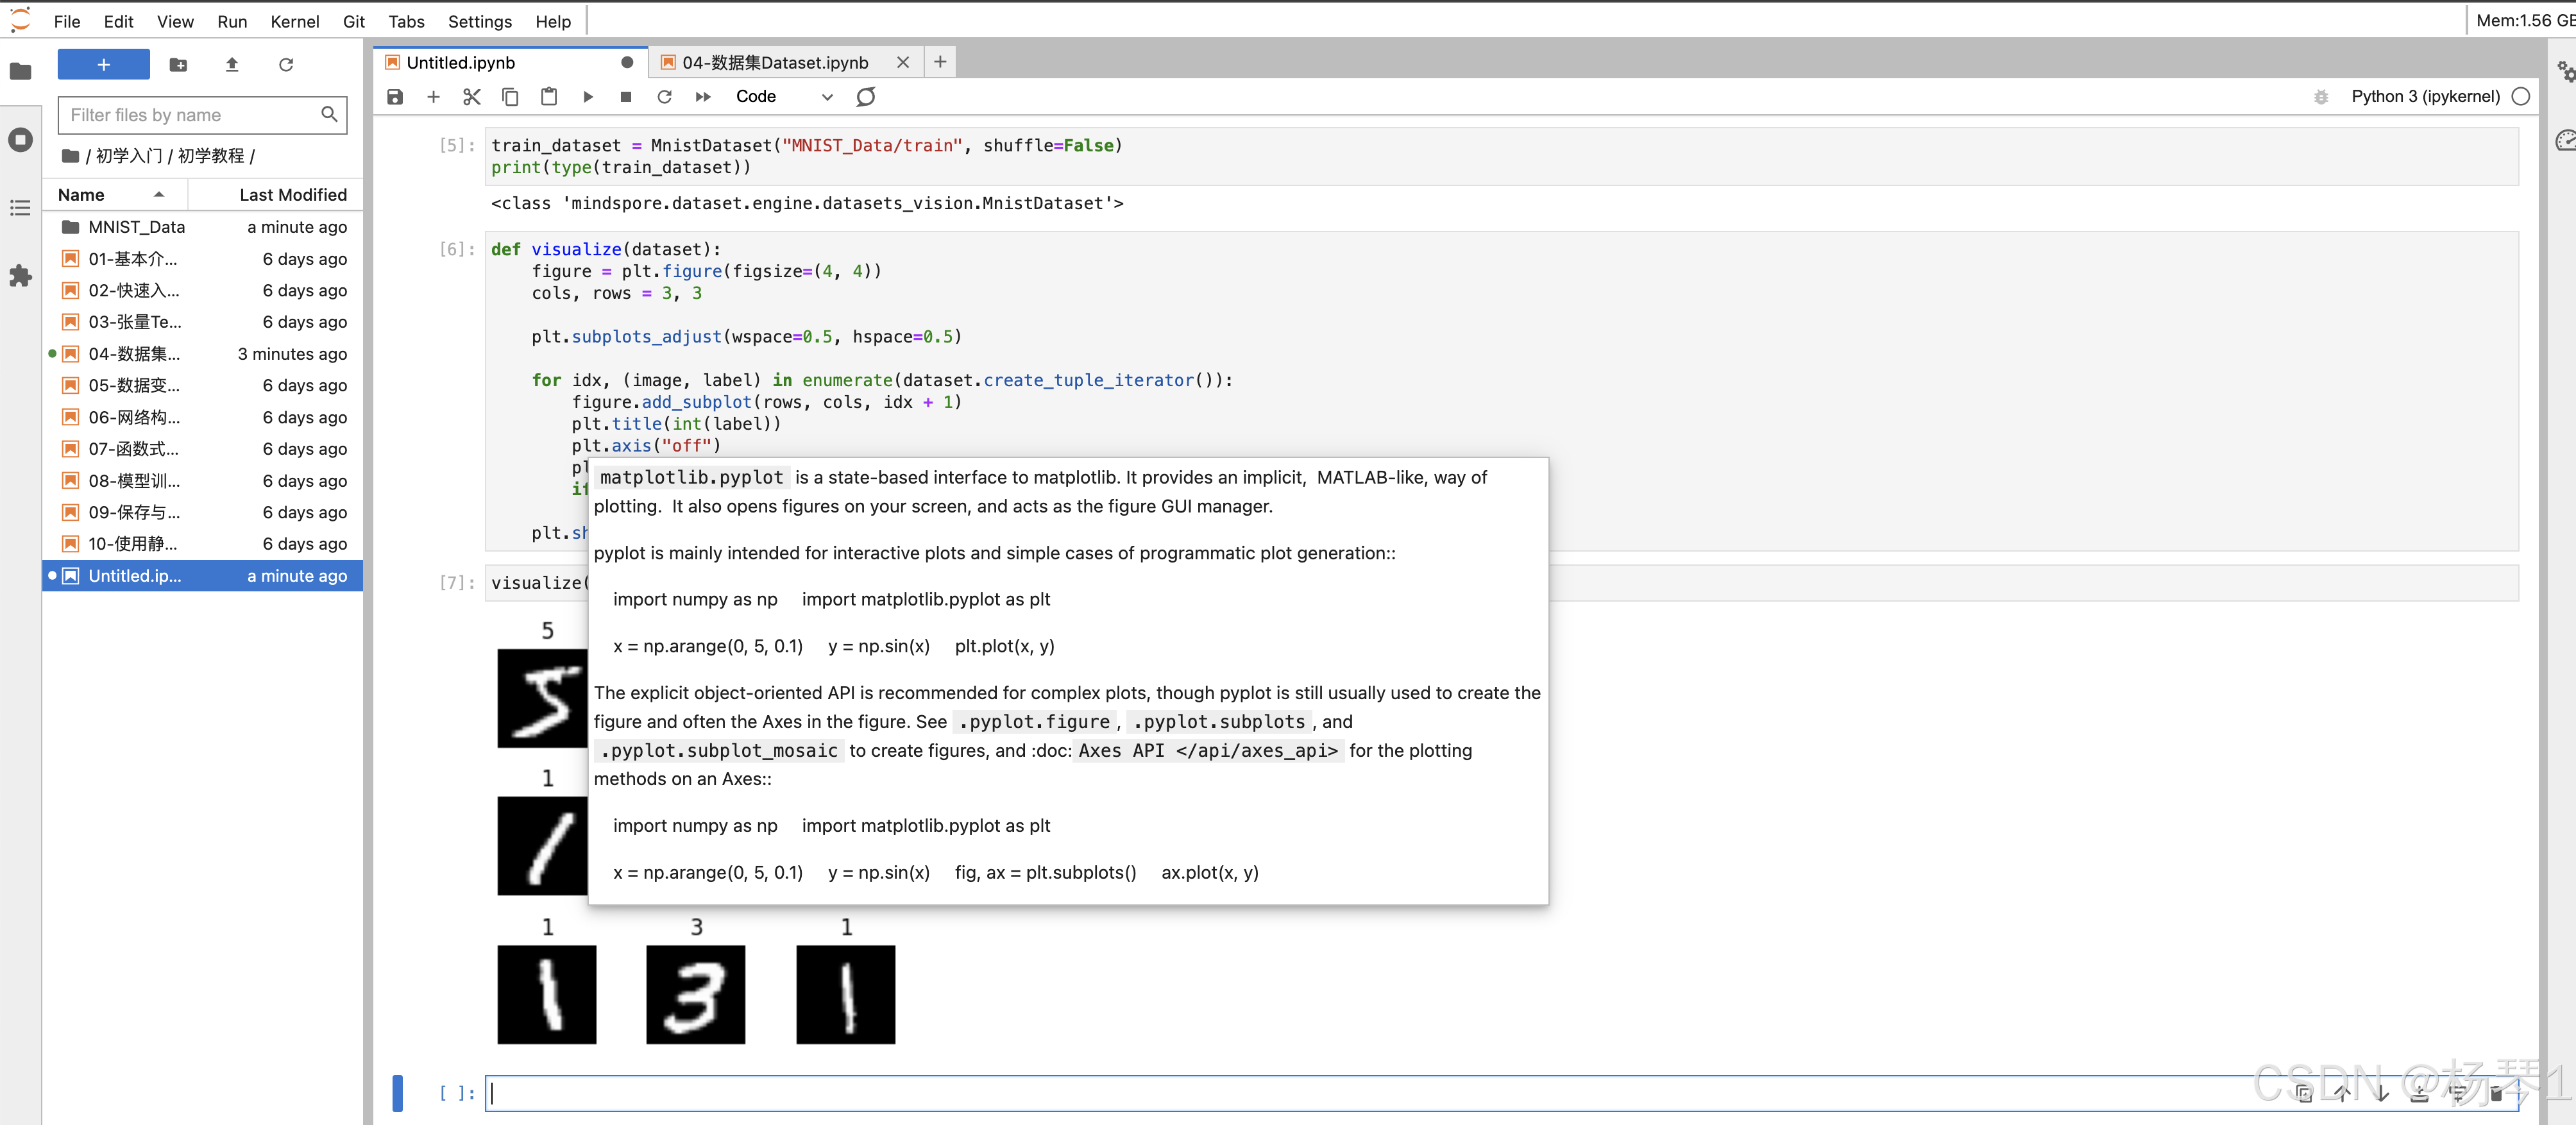Go to the root folder breadcrumb icon
The height and width of the screenshot is (1125, 2576).
(70, 156)
